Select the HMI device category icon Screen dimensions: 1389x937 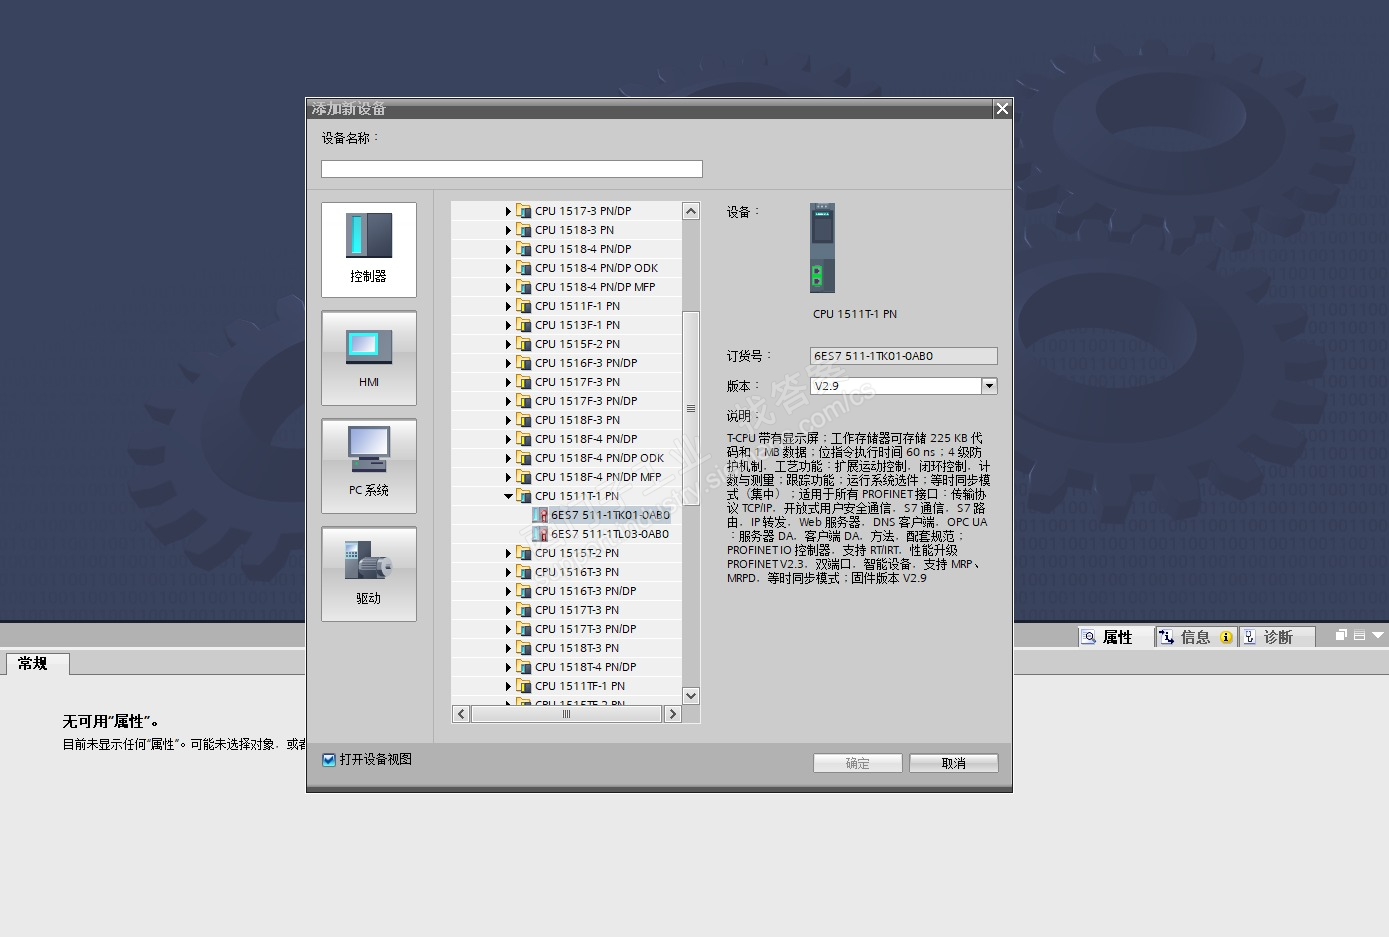point(369,357)
